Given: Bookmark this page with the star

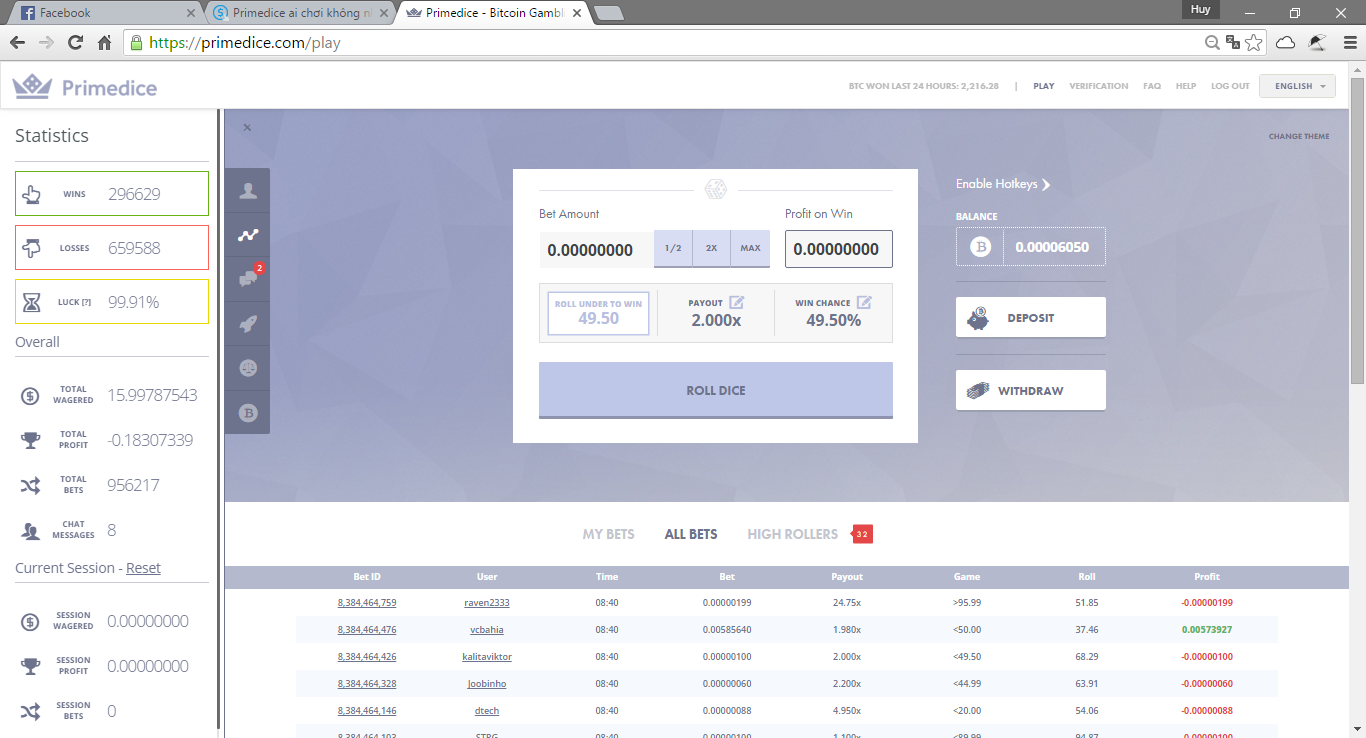Looking at the screenshot, I should coord(1254,43).
